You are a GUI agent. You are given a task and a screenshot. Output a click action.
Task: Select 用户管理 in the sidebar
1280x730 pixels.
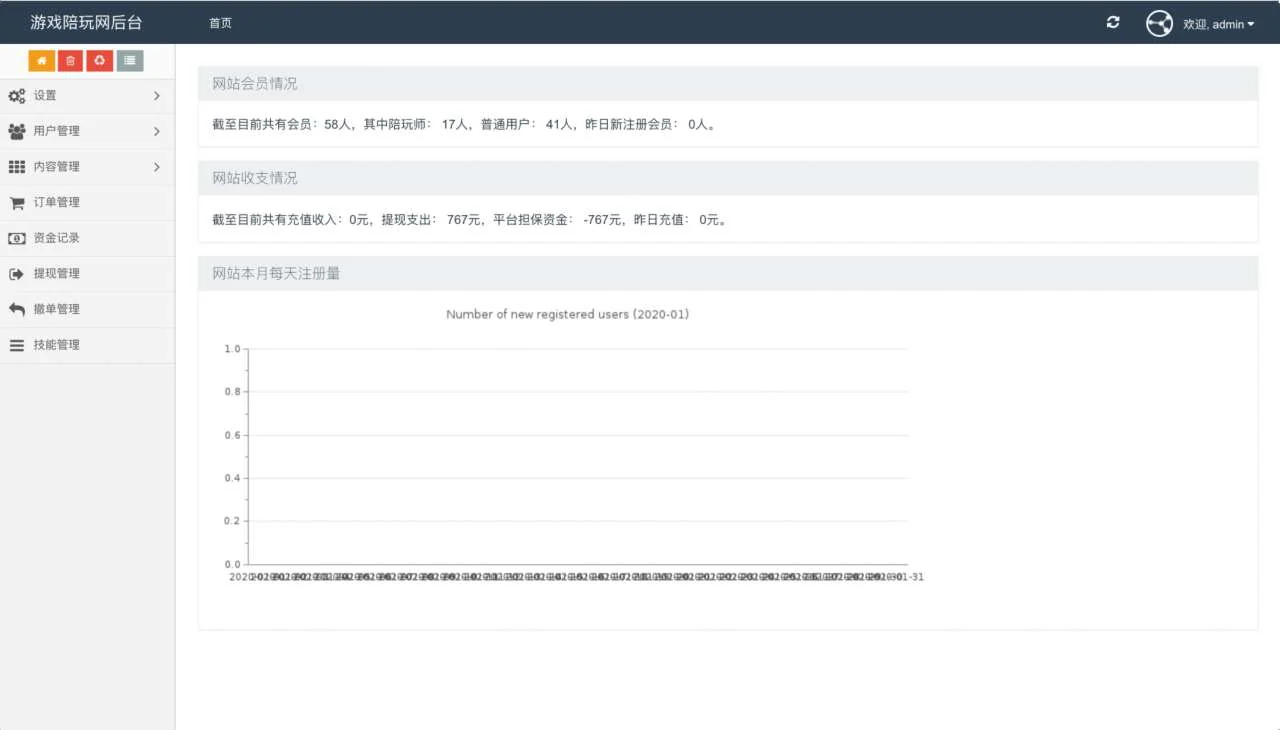click(x=57, y=131)
